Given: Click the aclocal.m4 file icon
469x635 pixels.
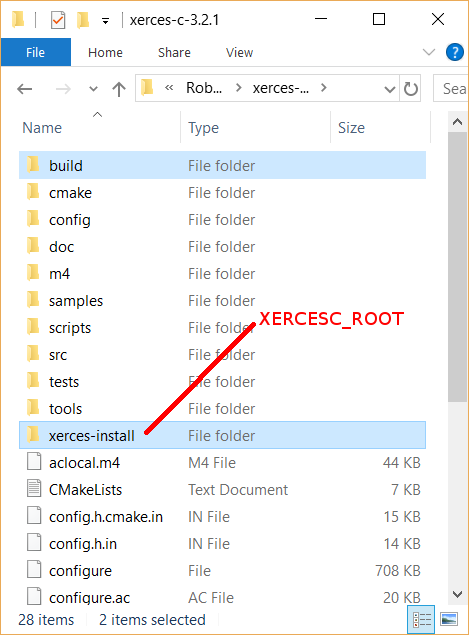Looking at the screenshot, I should (34, 461).
